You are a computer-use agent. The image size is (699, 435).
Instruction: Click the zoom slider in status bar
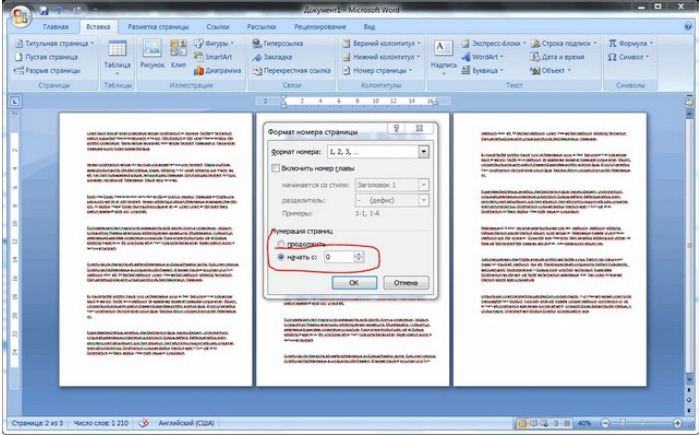pos(641,423)
